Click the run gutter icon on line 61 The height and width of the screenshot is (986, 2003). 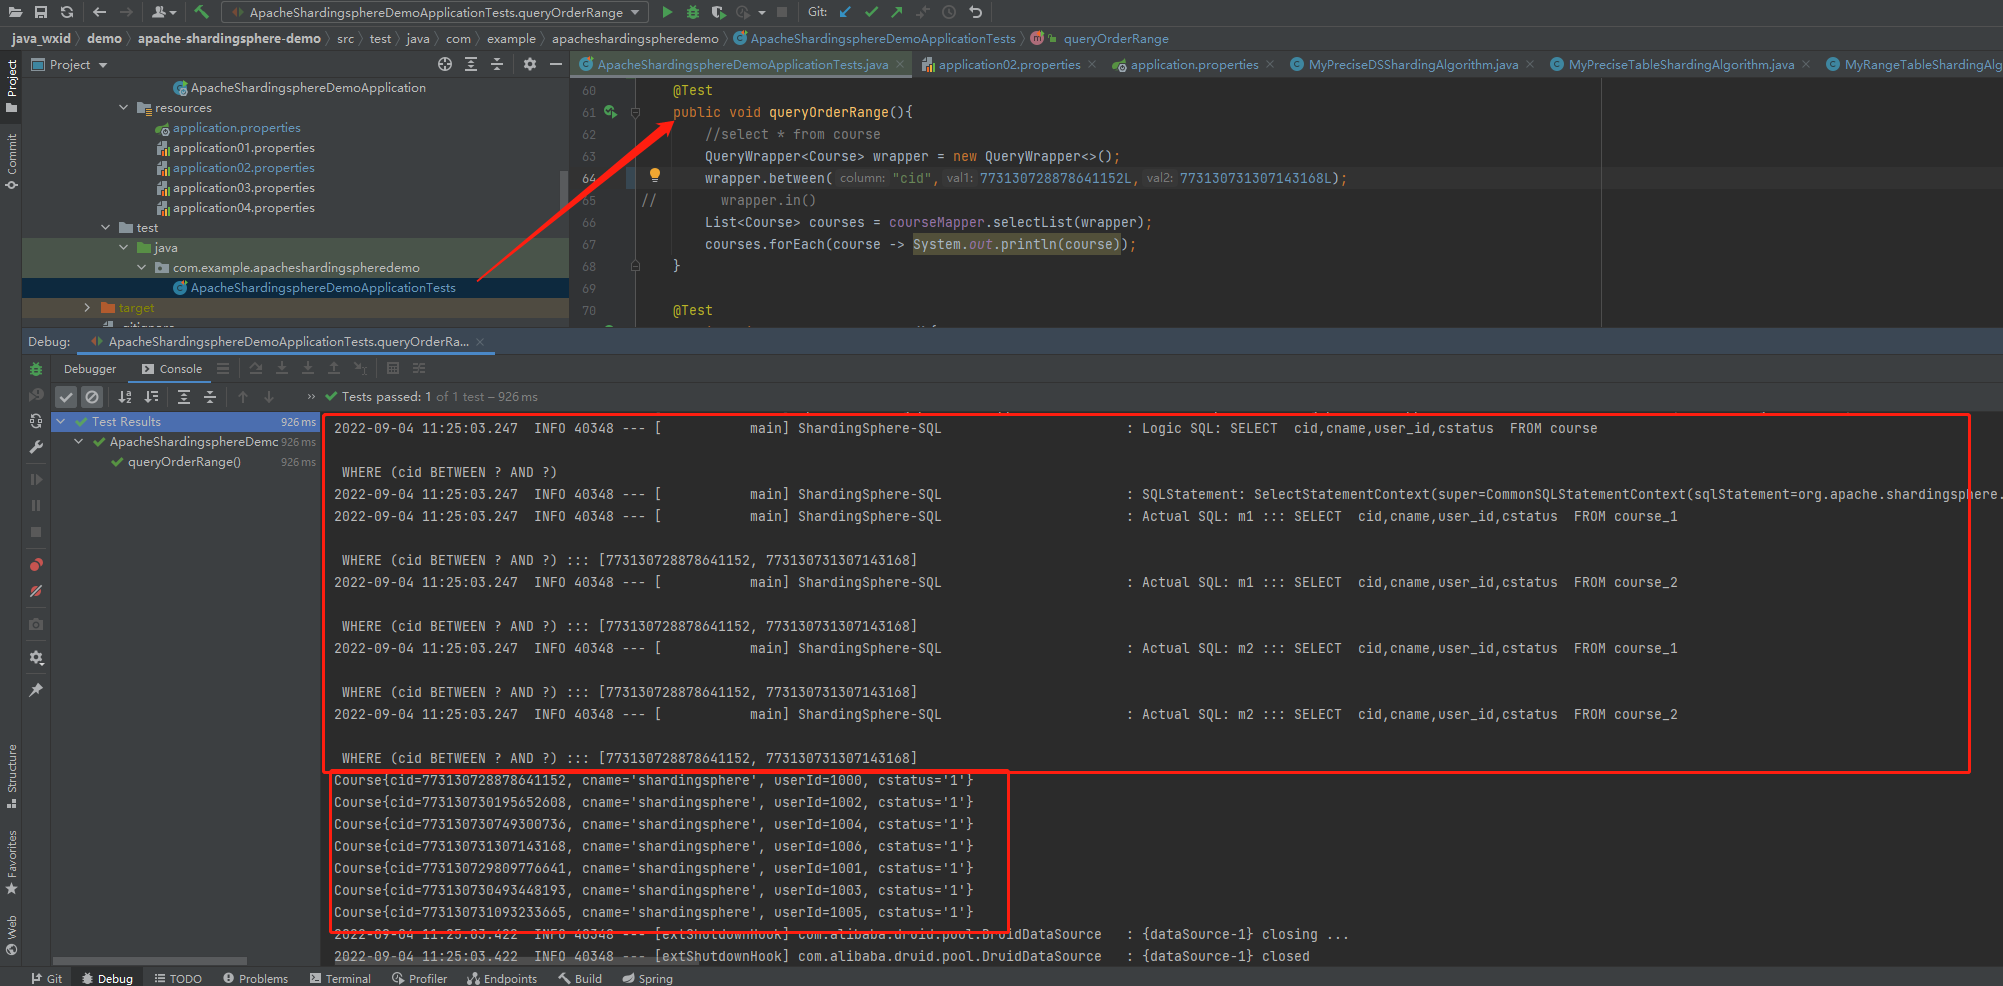pyautogui.click(x=610, y=112)
